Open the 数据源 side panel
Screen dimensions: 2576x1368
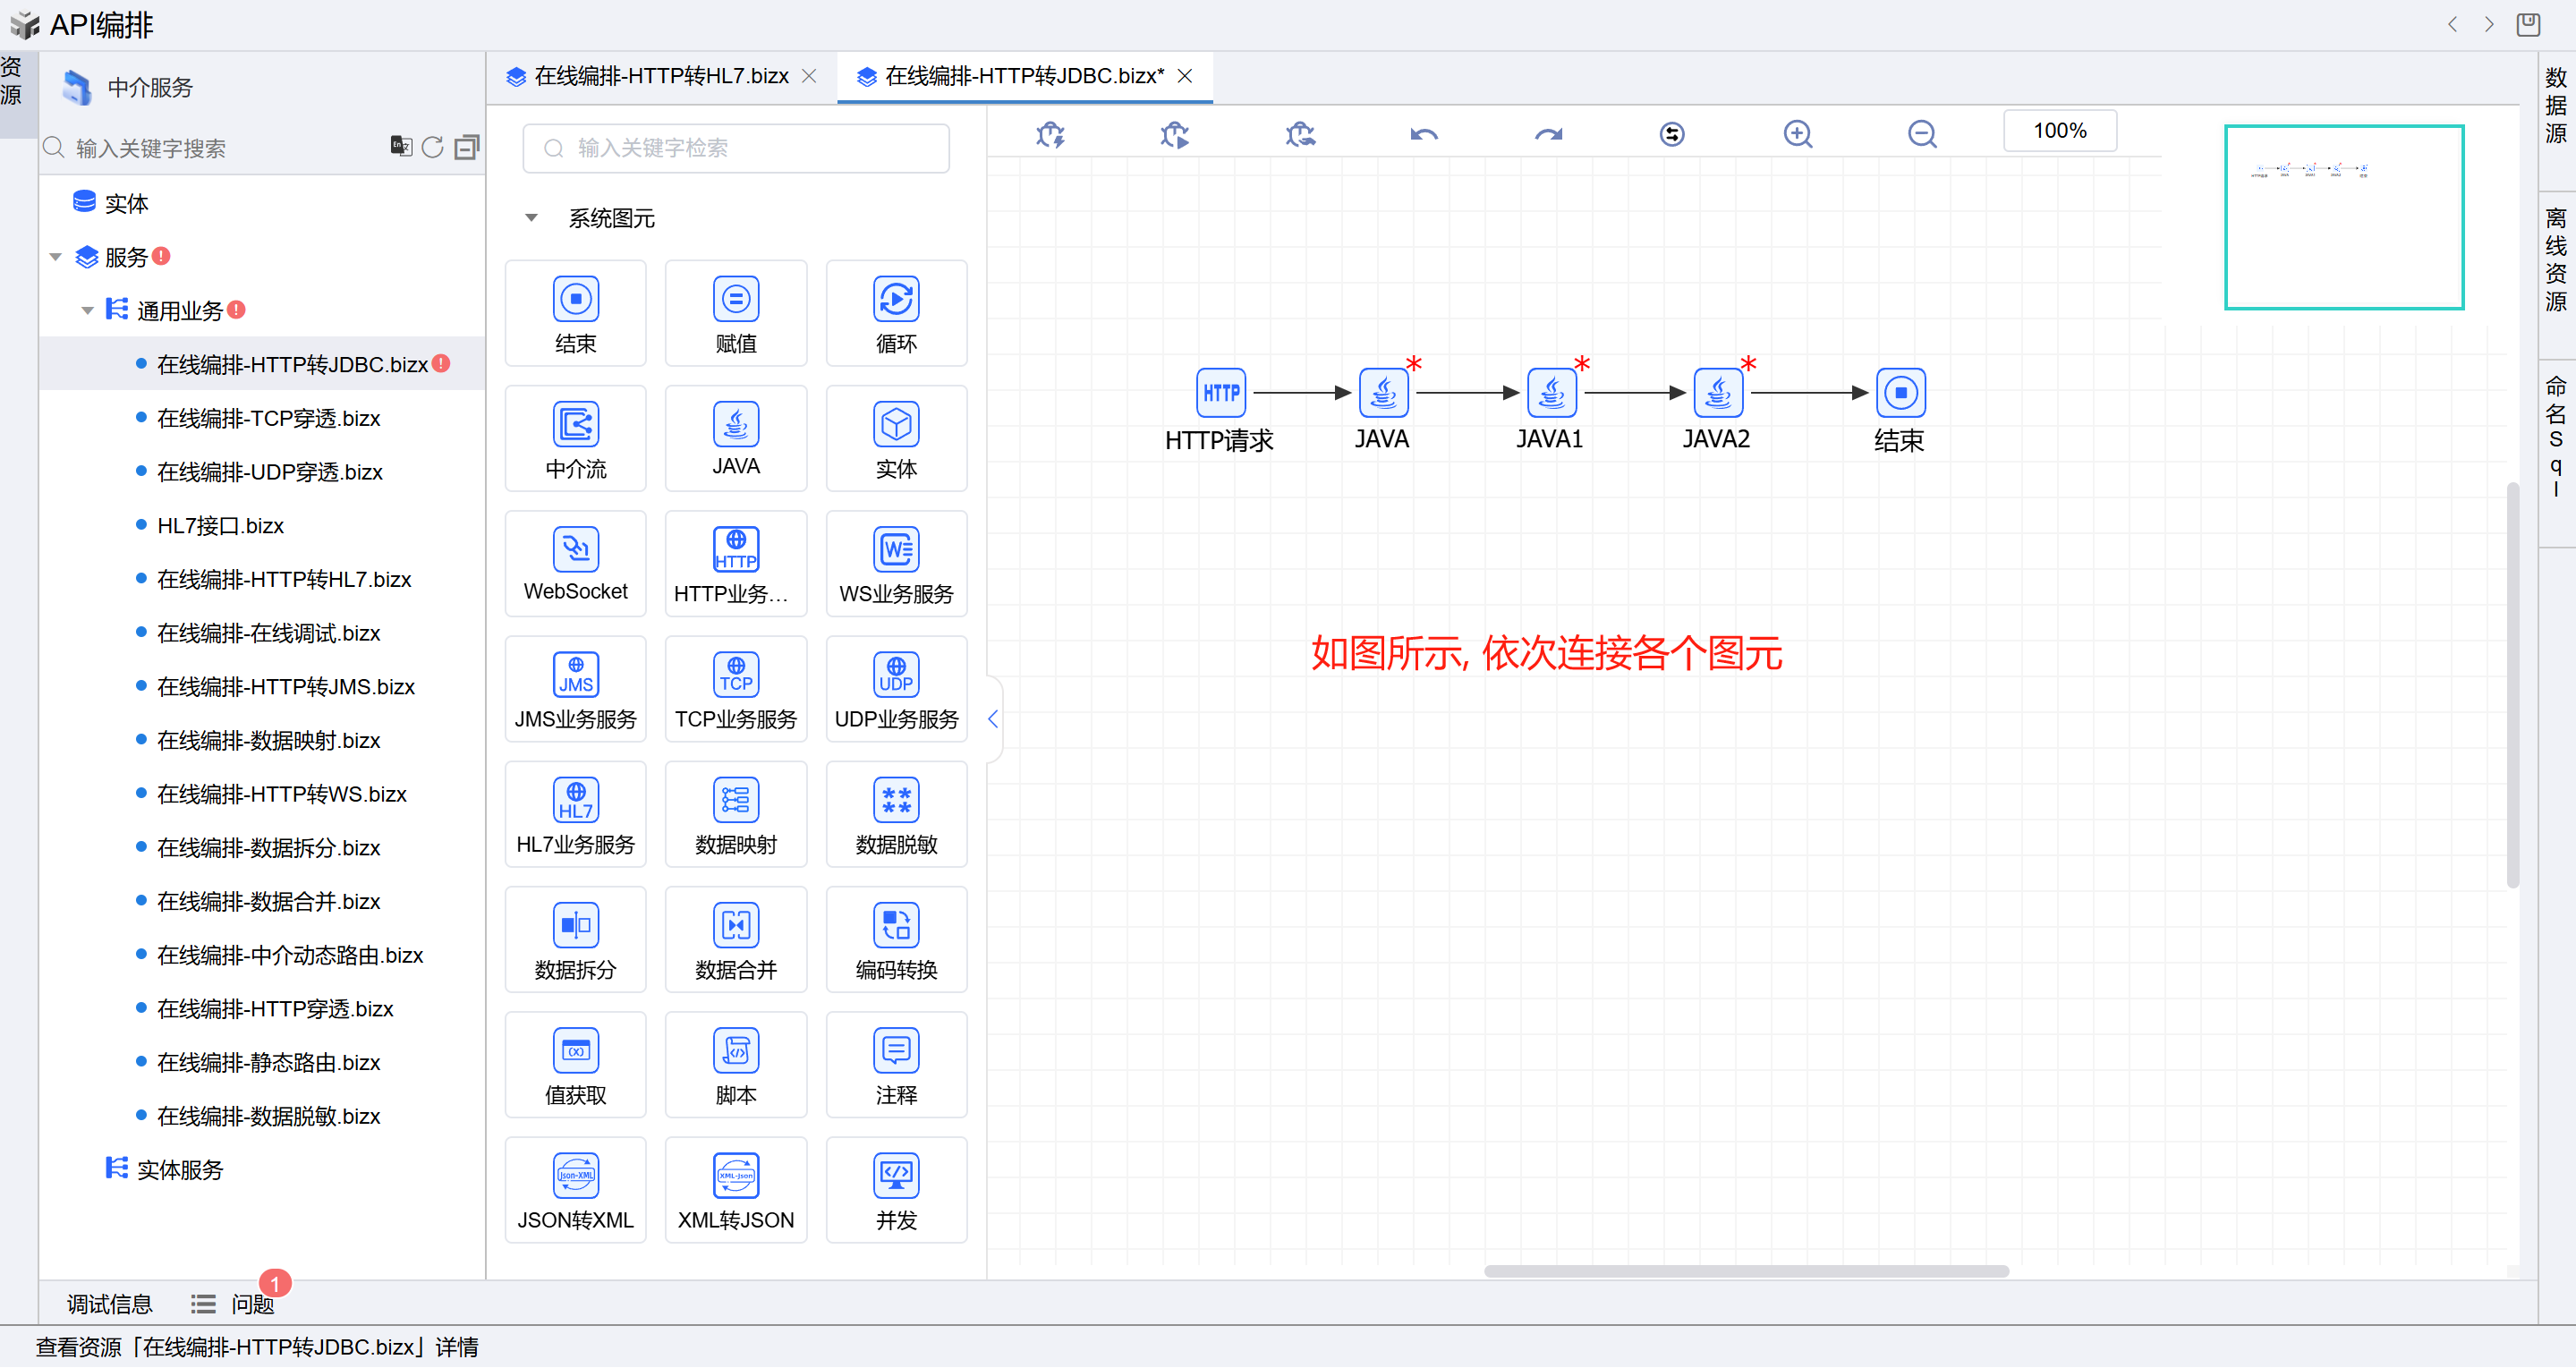coord(2555,106)
